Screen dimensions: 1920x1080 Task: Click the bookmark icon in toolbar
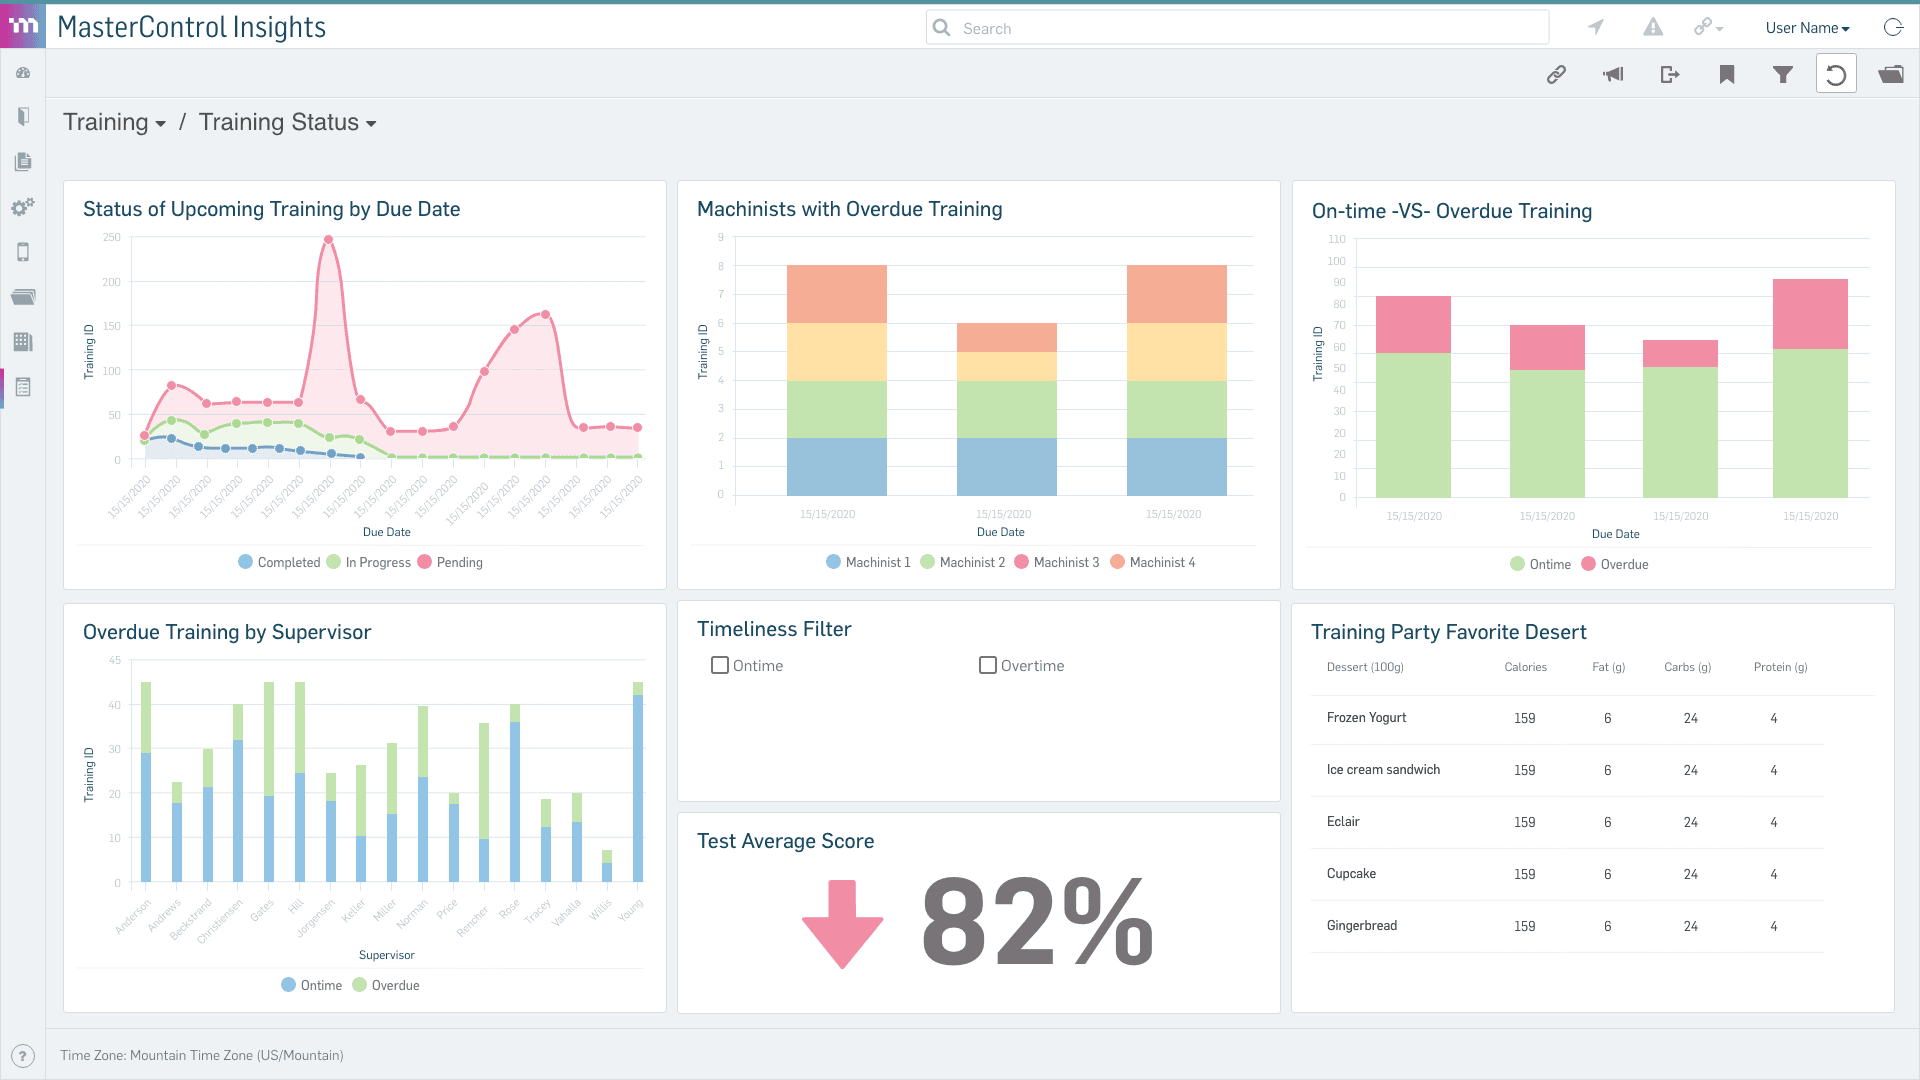(x=1727, y=74)
